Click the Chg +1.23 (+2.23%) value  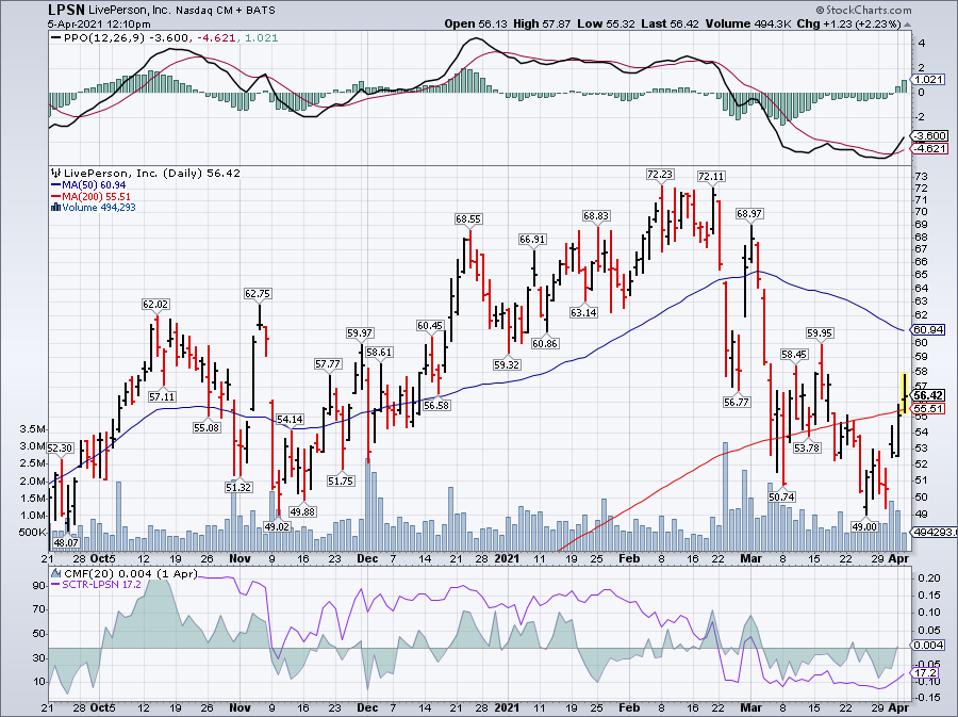[x=848, y=24]
